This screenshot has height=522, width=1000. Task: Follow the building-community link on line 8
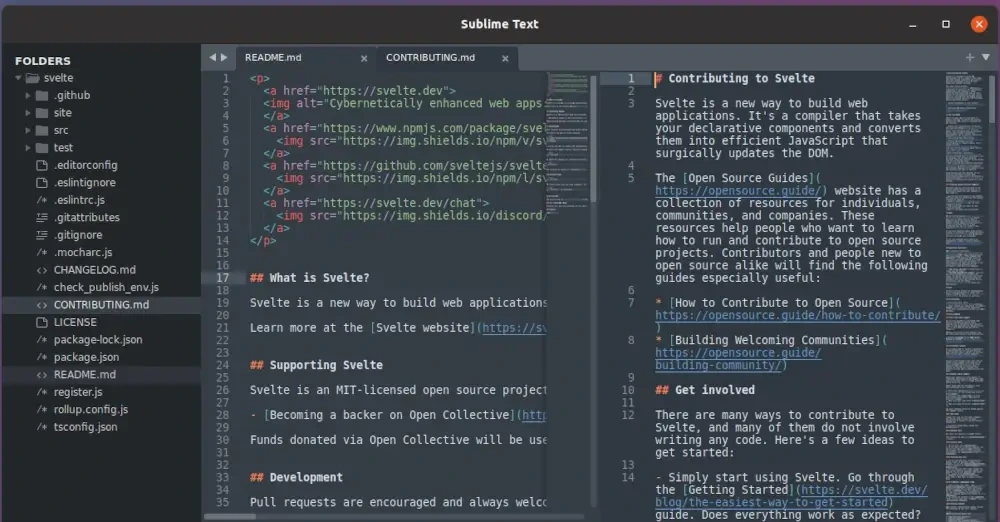738,359
